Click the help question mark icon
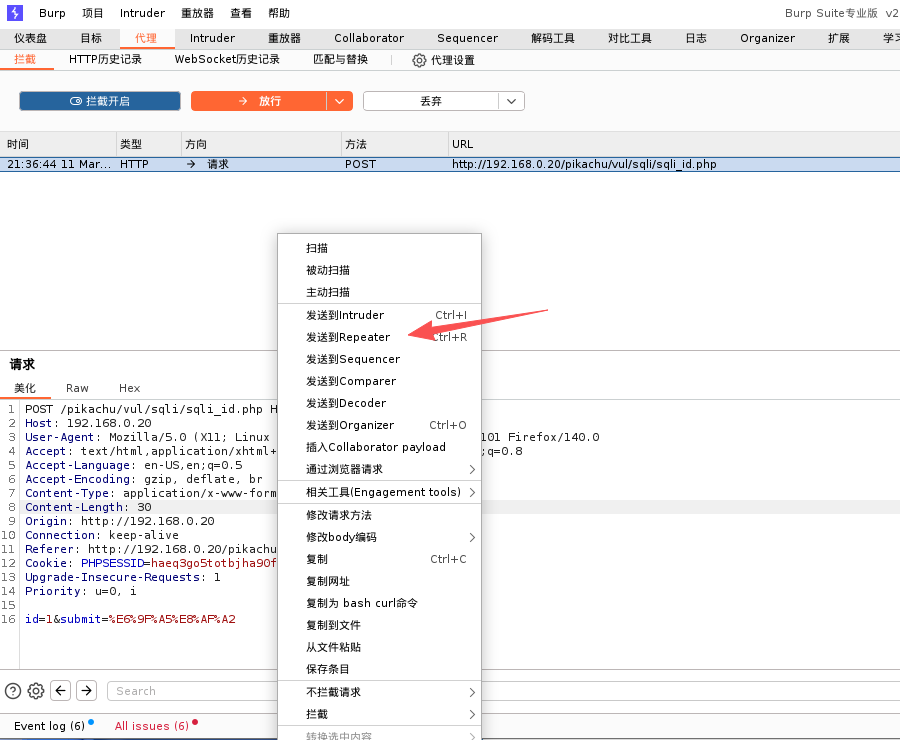Screen dimensions: 900x740 pos(13,691)
